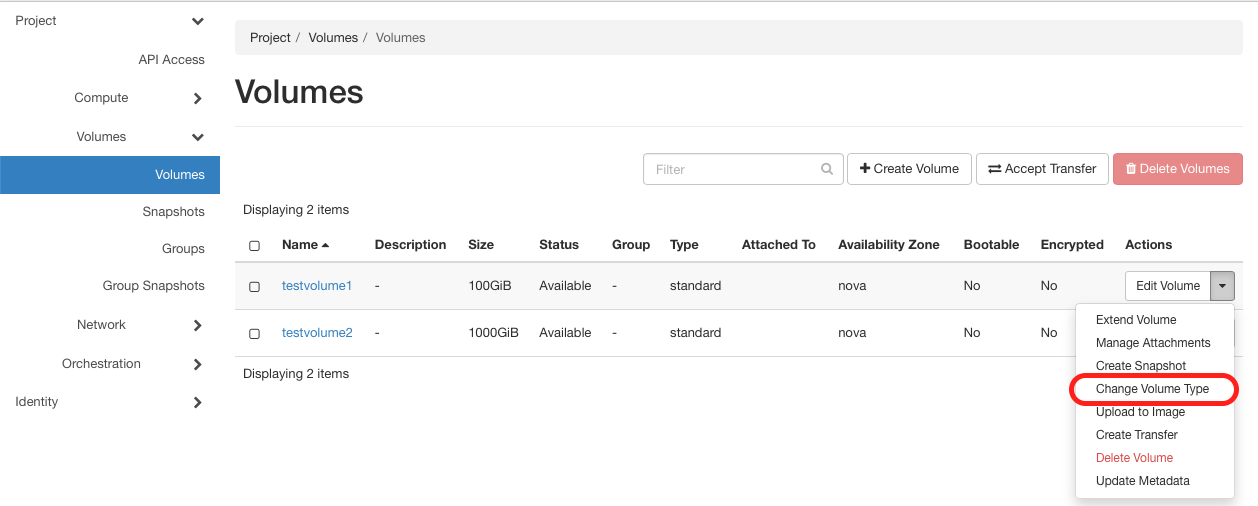Screen dimensions: 1258x506
Task: Open the testvolume1 volume link
Action: tap(317, 286)
